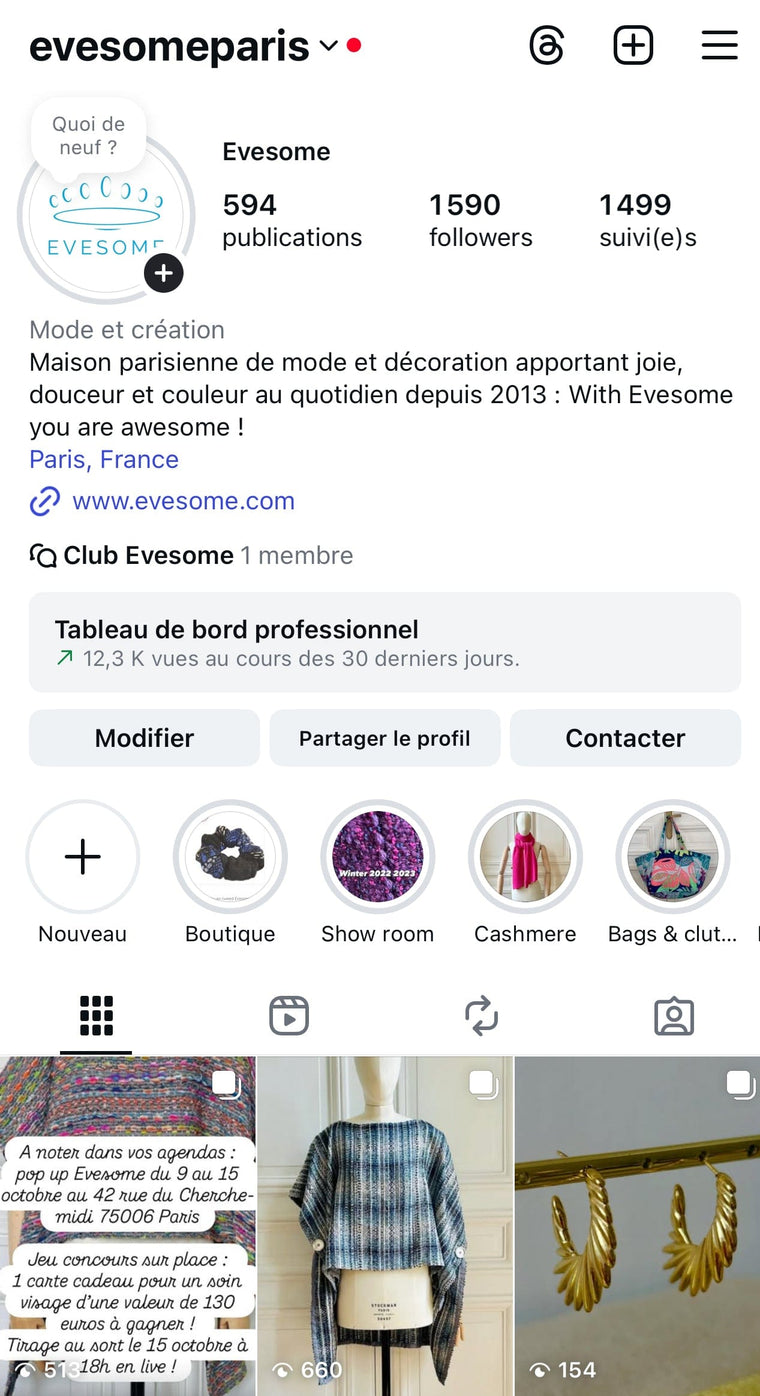This screenshot has height=1396, width=760.
Task: Open the Cashmere highlight
Action: click(x=525, y=857)
